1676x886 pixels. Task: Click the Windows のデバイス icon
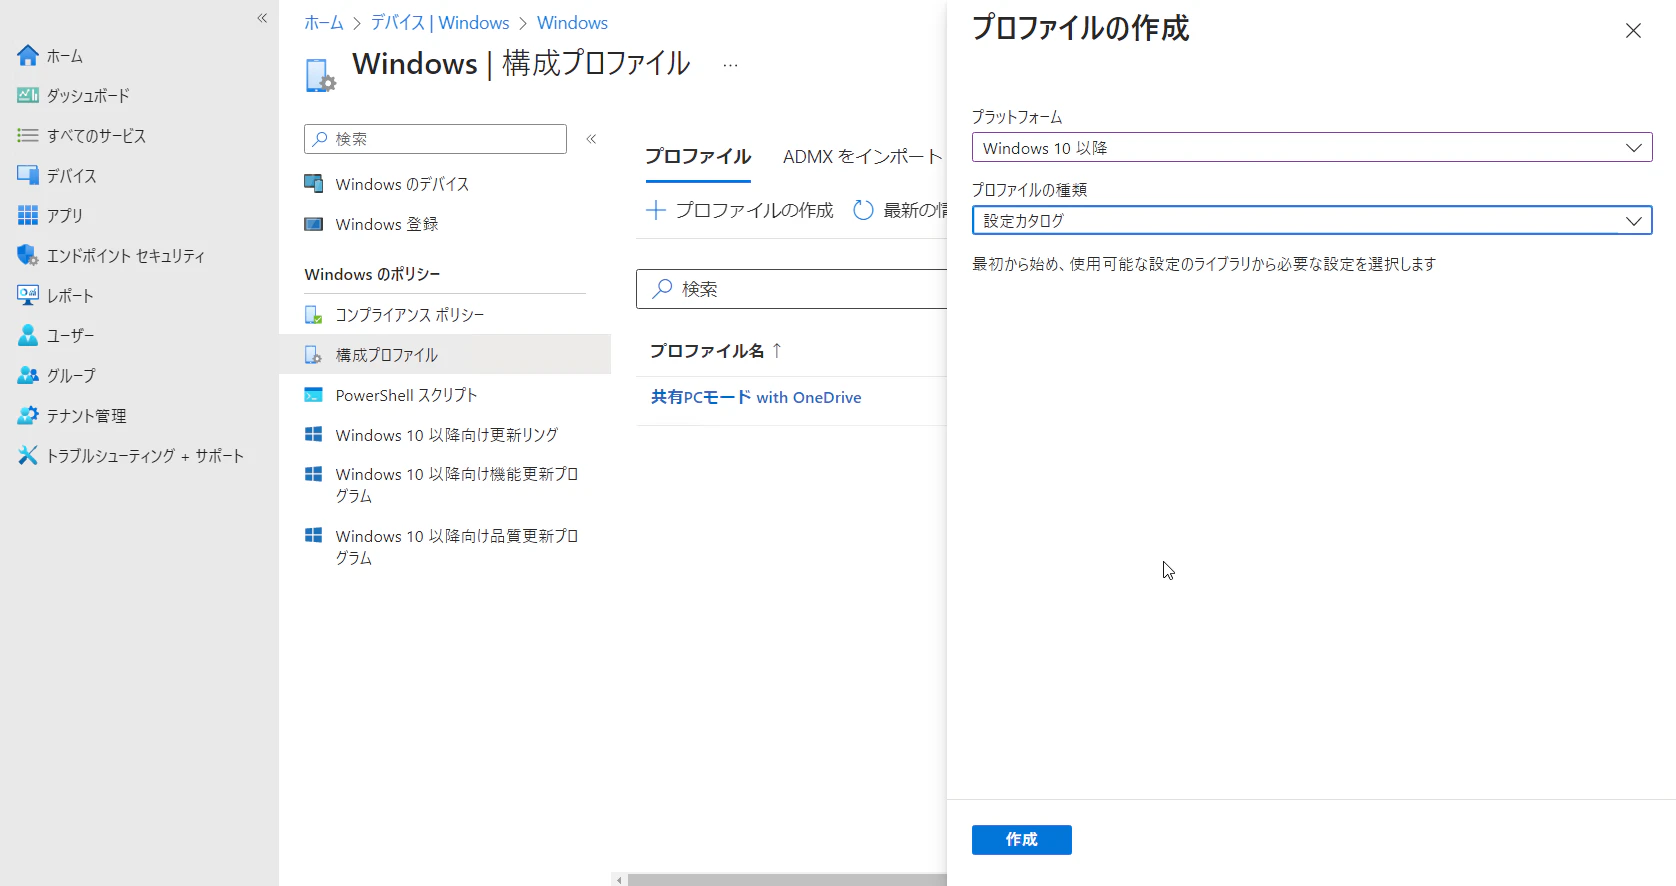(314, 184)
